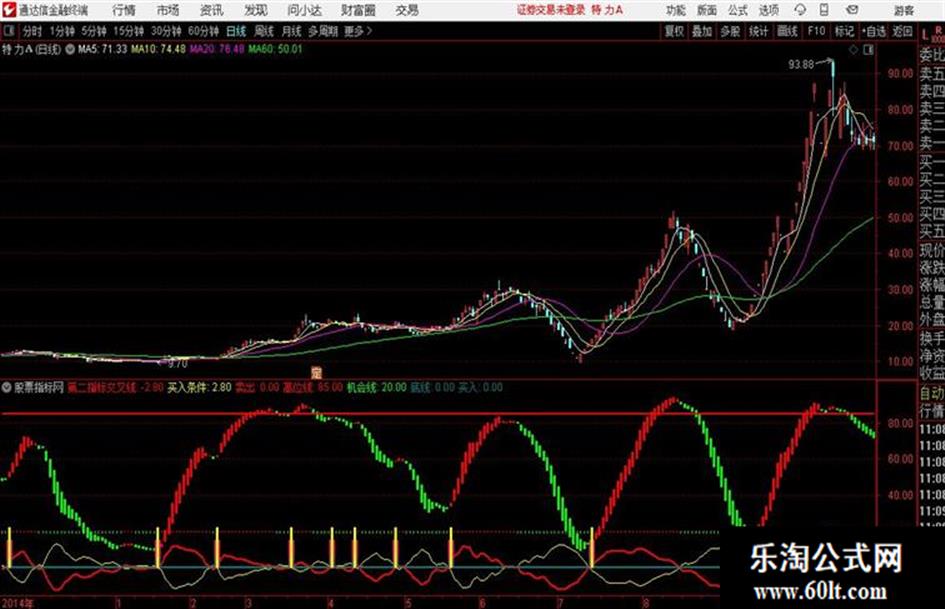Viewport: 945px width, 609px height.
Task: Open the headset customer service icon
Action: click(800, 10)
